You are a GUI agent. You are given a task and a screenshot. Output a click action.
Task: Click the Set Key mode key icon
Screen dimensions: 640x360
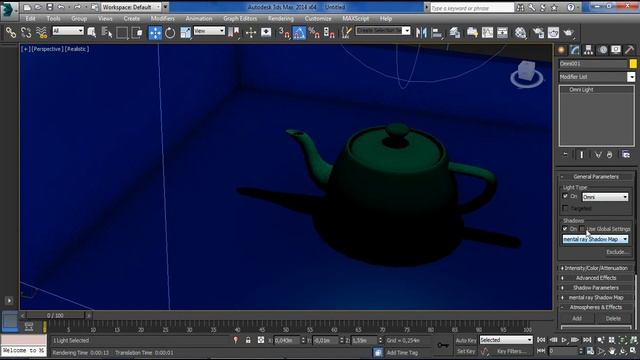[x=443, y=345]
